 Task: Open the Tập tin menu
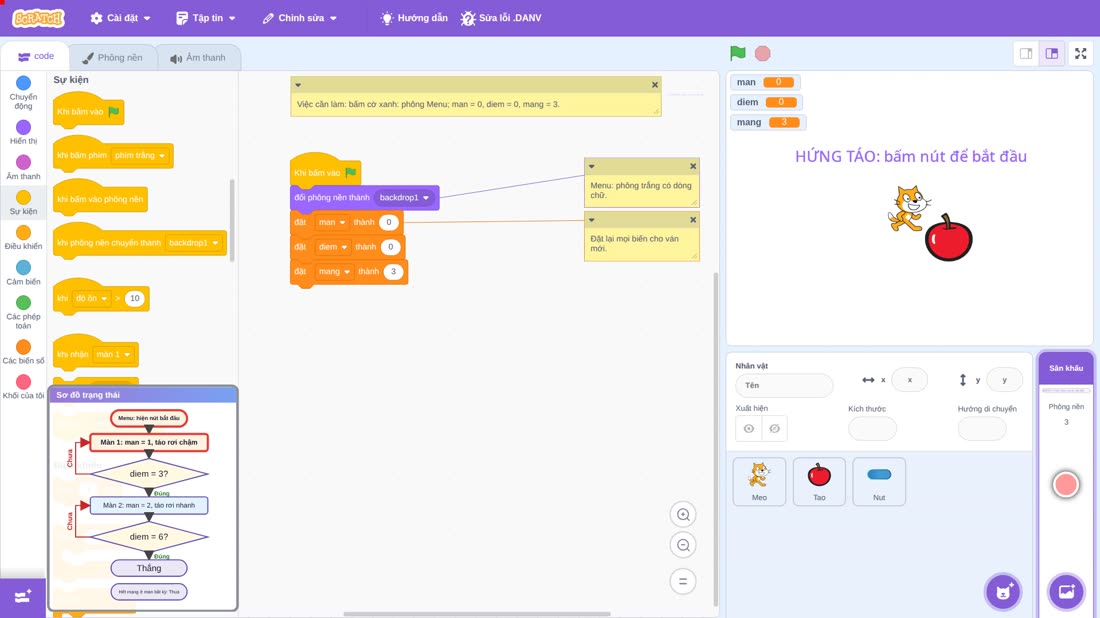206,18
